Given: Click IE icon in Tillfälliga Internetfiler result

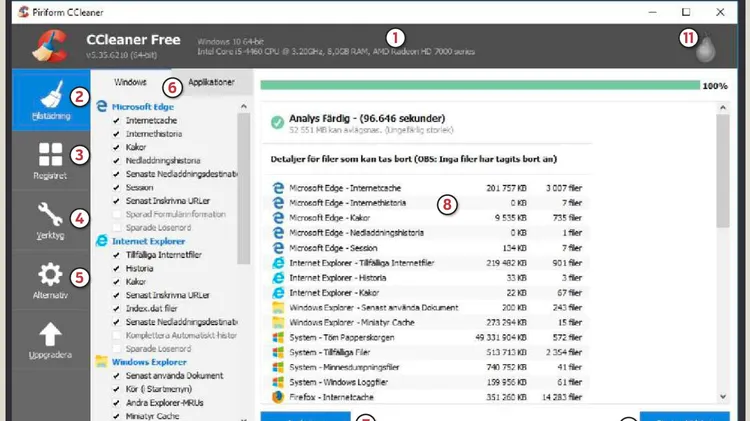Looking at the screenshot, I should [278, 263].
